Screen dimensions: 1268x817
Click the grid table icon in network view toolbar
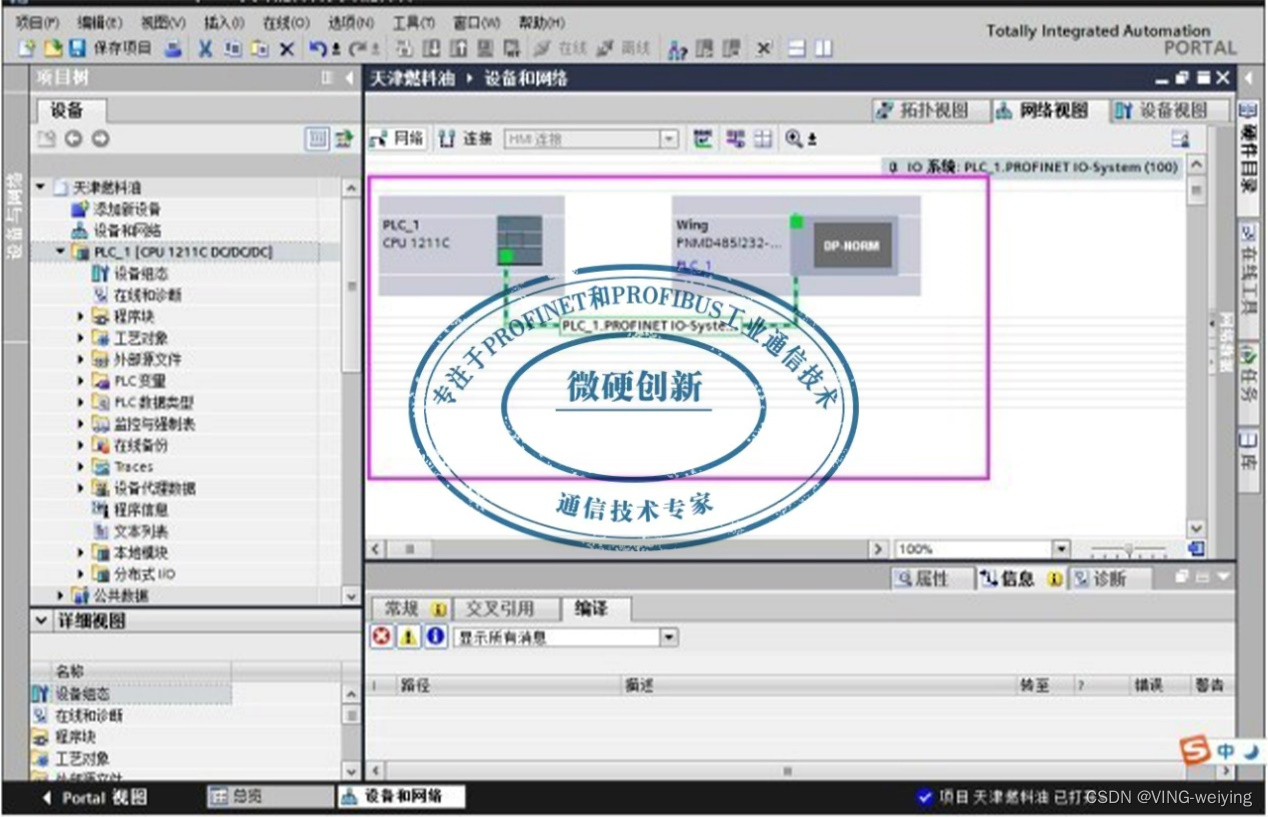click(764, 139)
